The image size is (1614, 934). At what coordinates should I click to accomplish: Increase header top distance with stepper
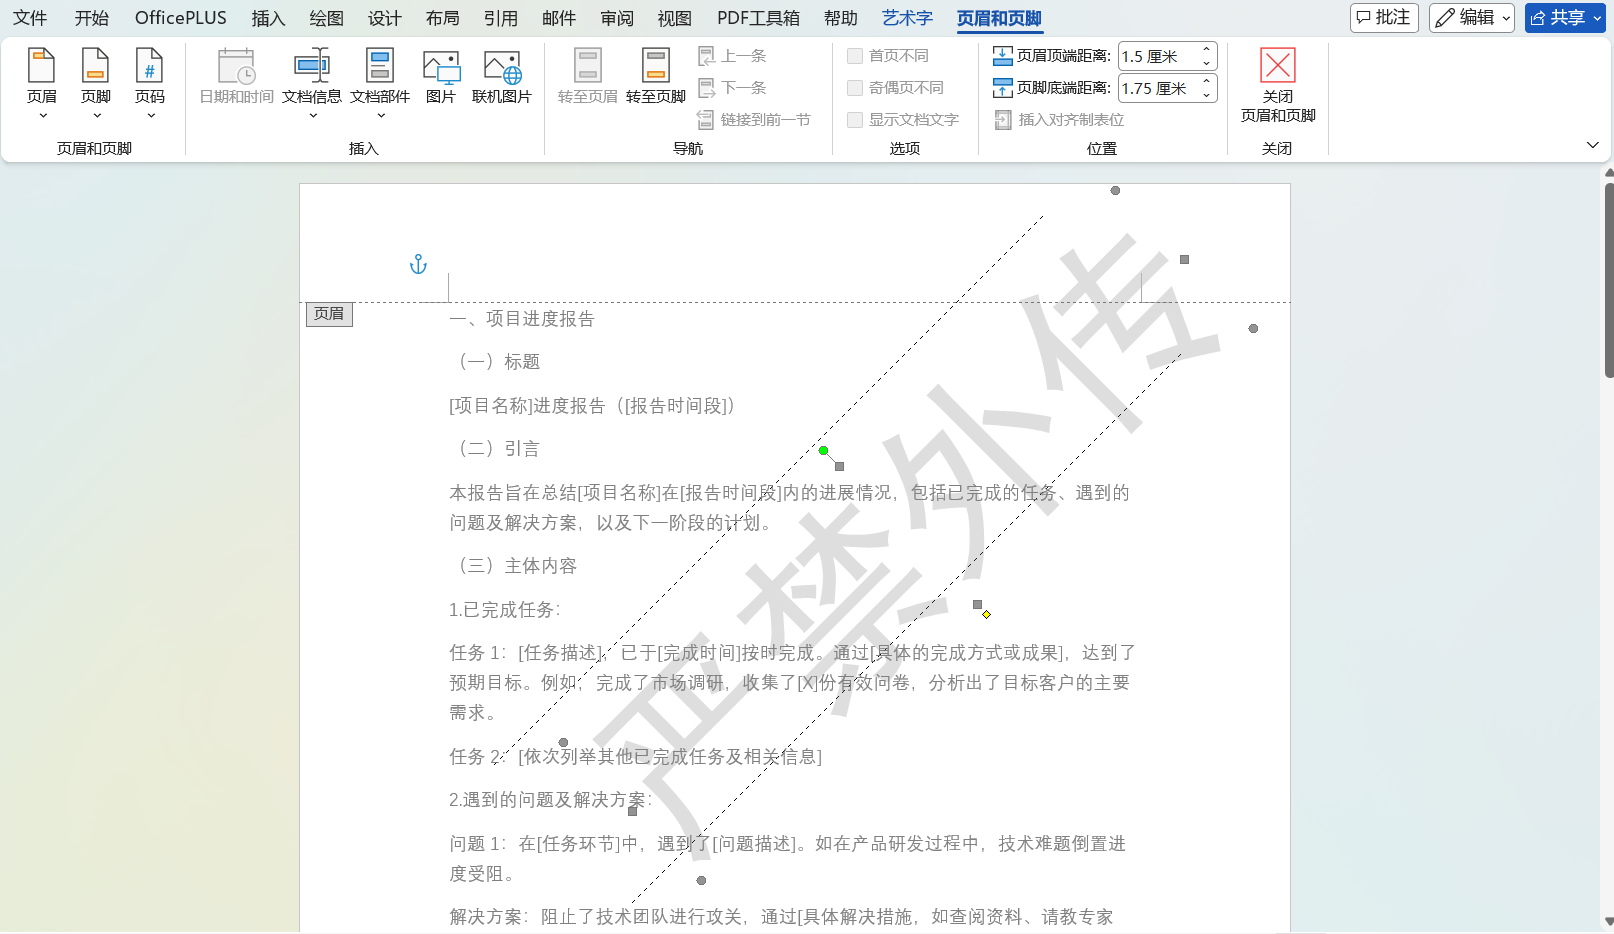click(x=1207, y=50)
